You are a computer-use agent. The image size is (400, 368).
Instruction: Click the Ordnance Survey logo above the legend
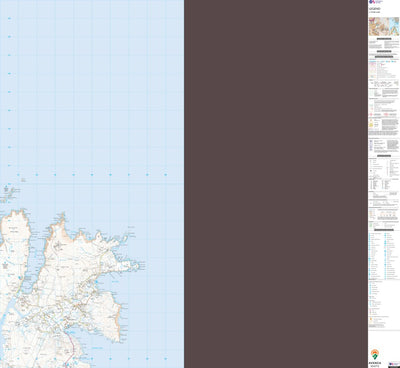pos(375,2)
